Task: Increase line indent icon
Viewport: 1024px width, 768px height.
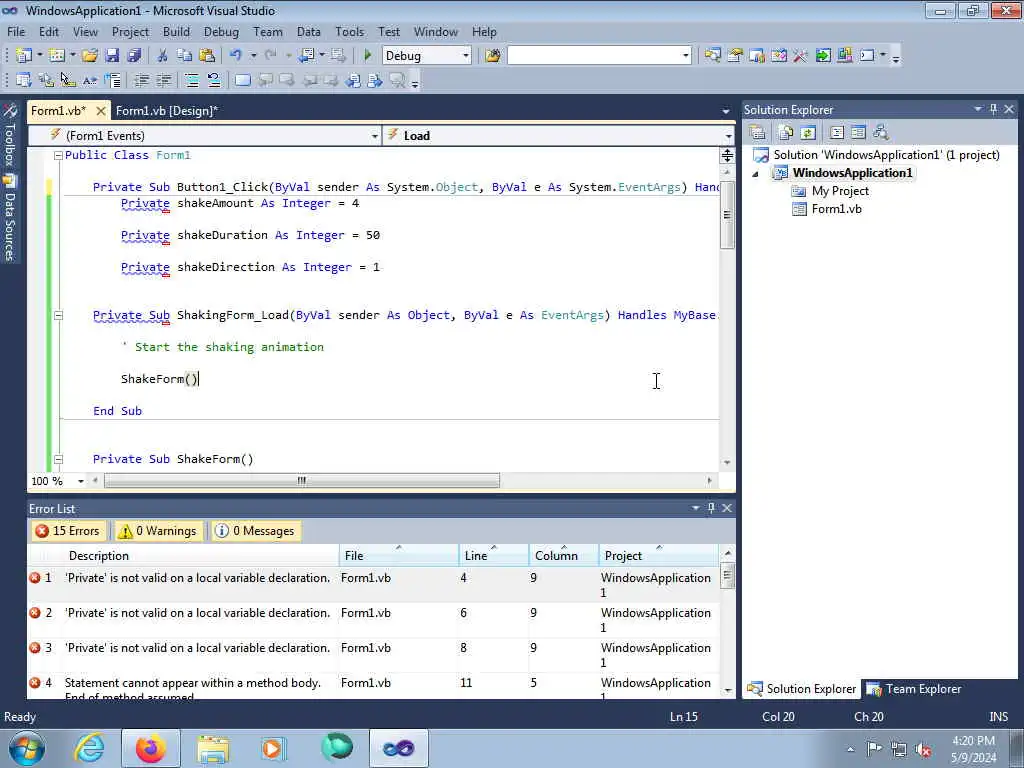Action: (163, 80)
